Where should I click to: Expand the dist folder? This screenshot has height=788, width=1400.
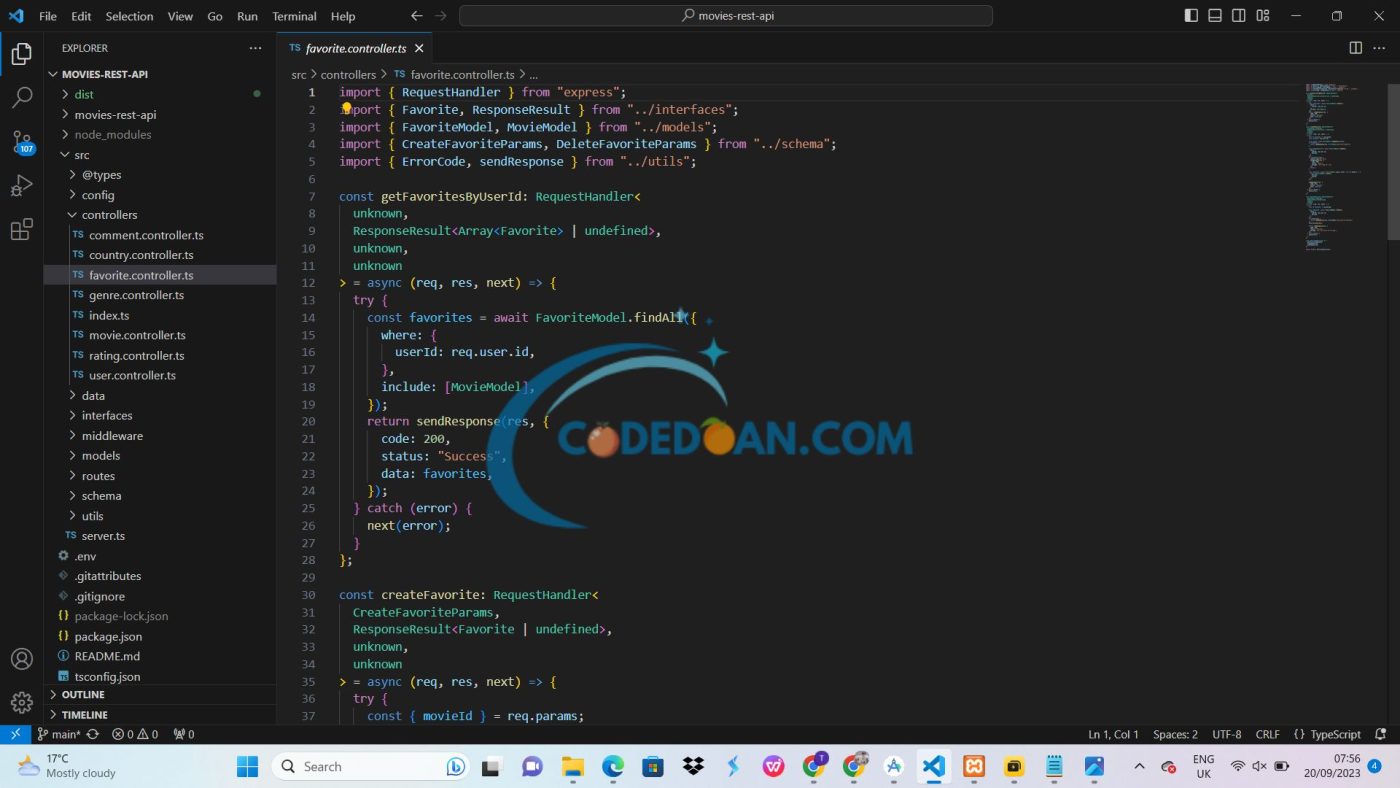(160, 94)
